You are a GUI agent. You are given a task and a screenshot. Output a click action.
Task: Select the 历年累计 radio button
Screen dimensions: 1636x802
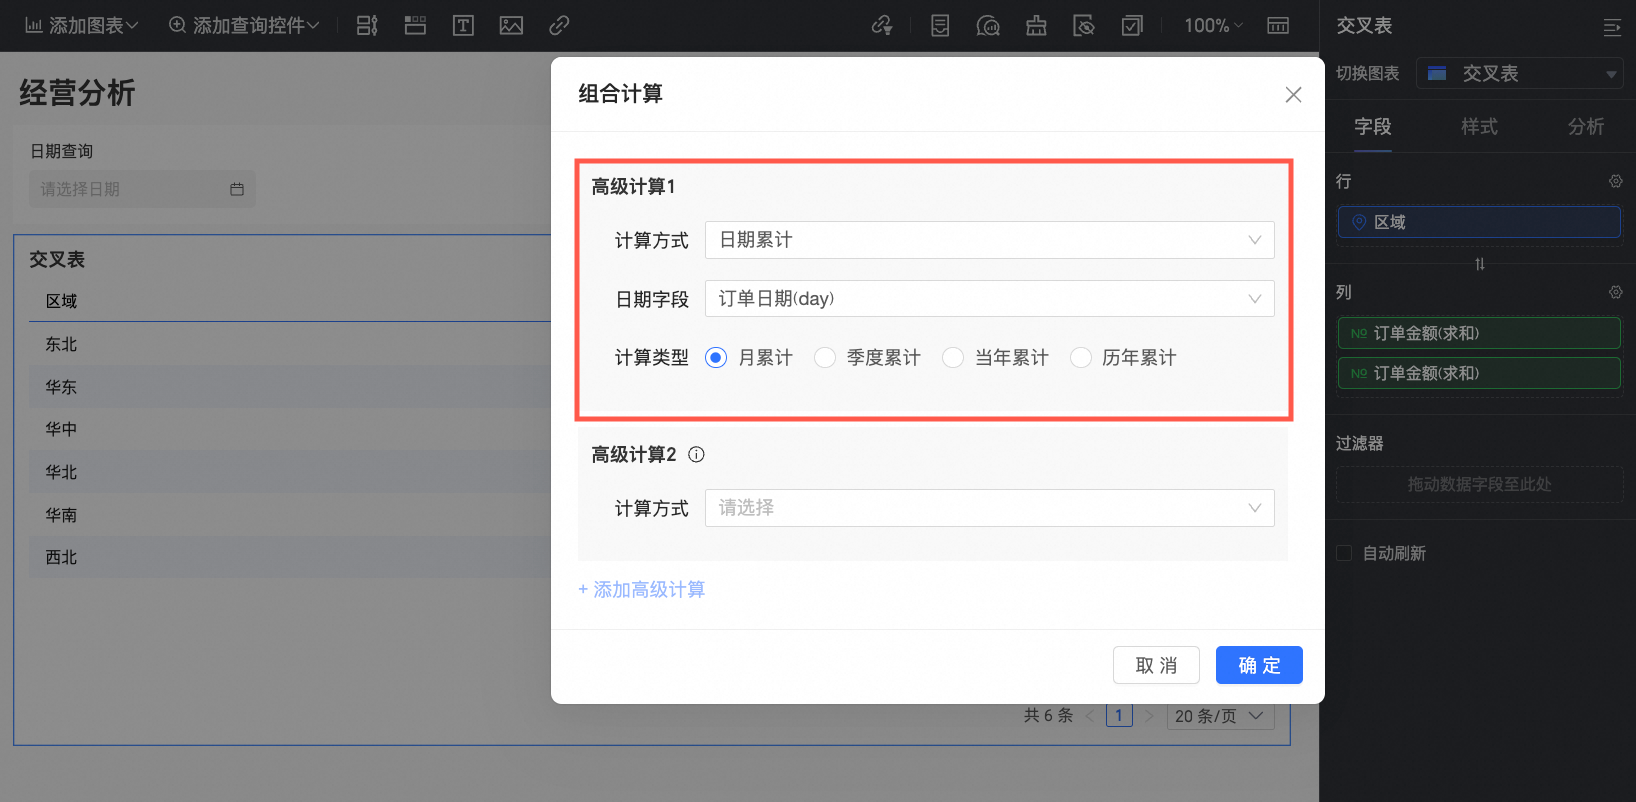(x=1081, y=358)
